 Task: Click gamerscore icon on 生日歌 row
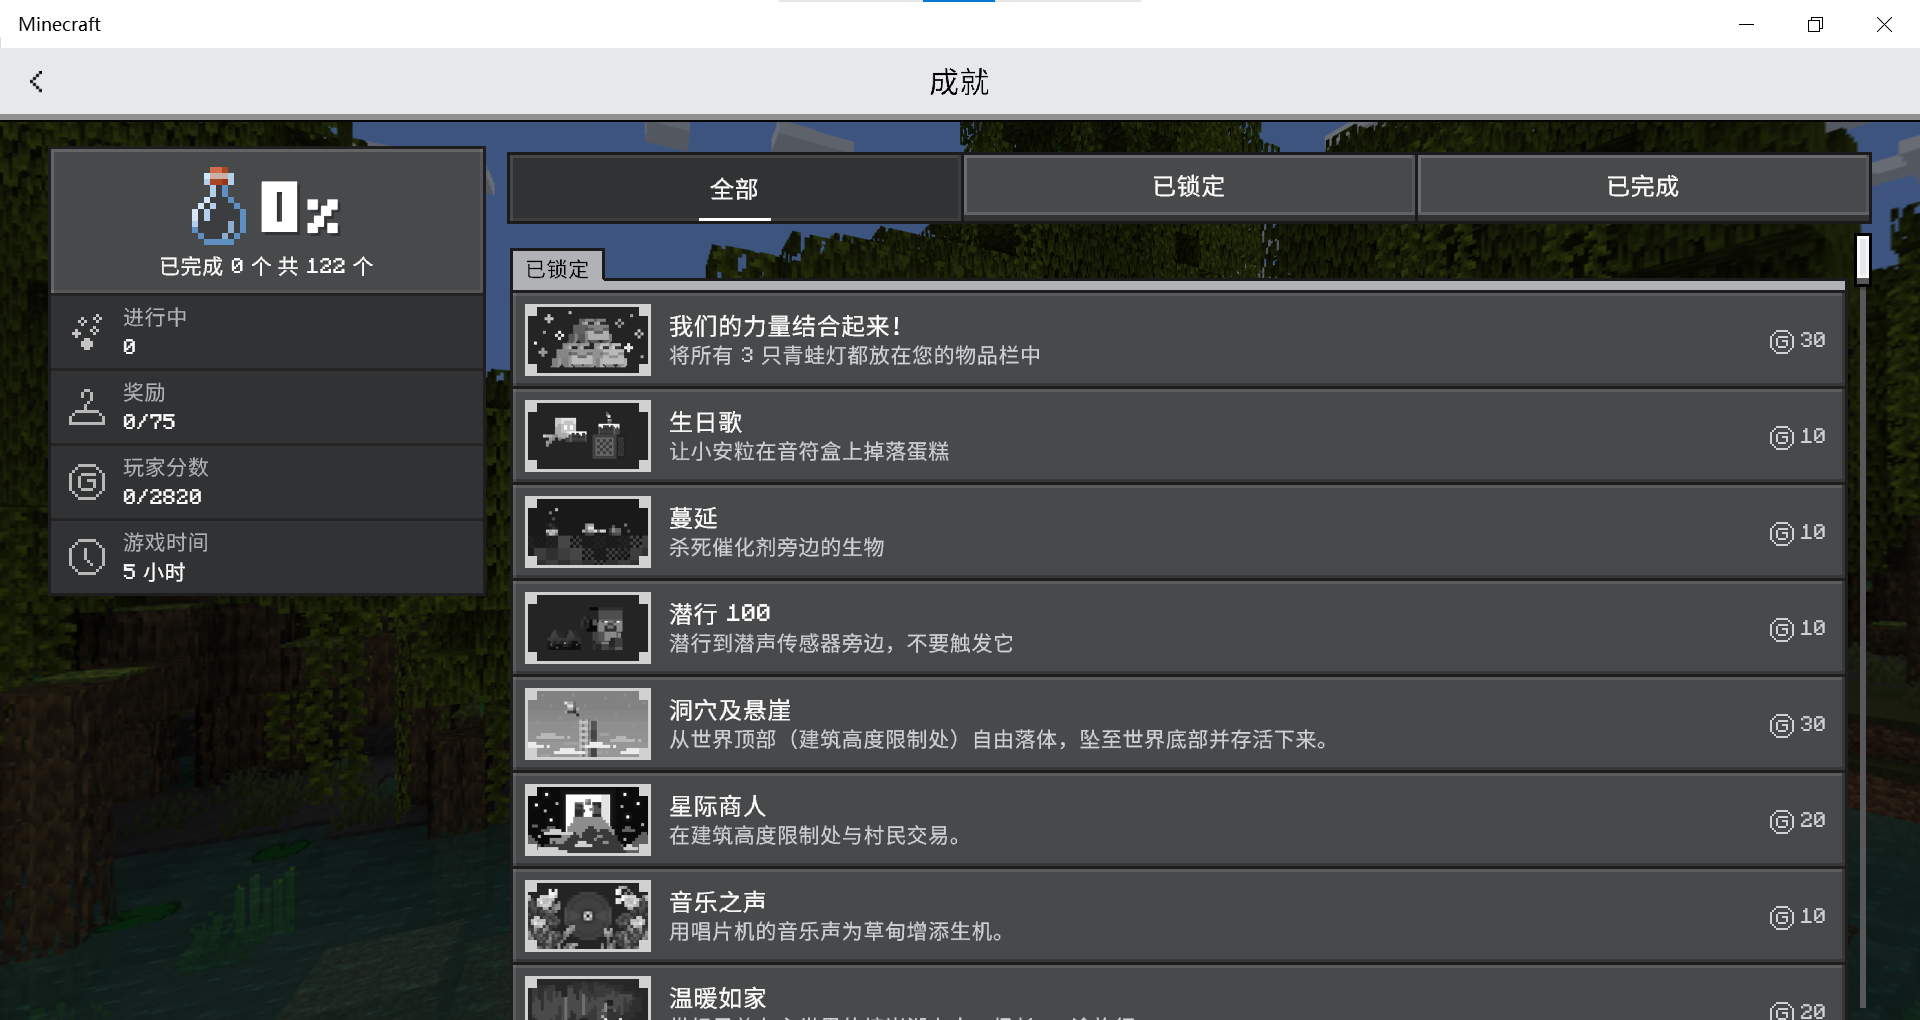(1781, 438)
